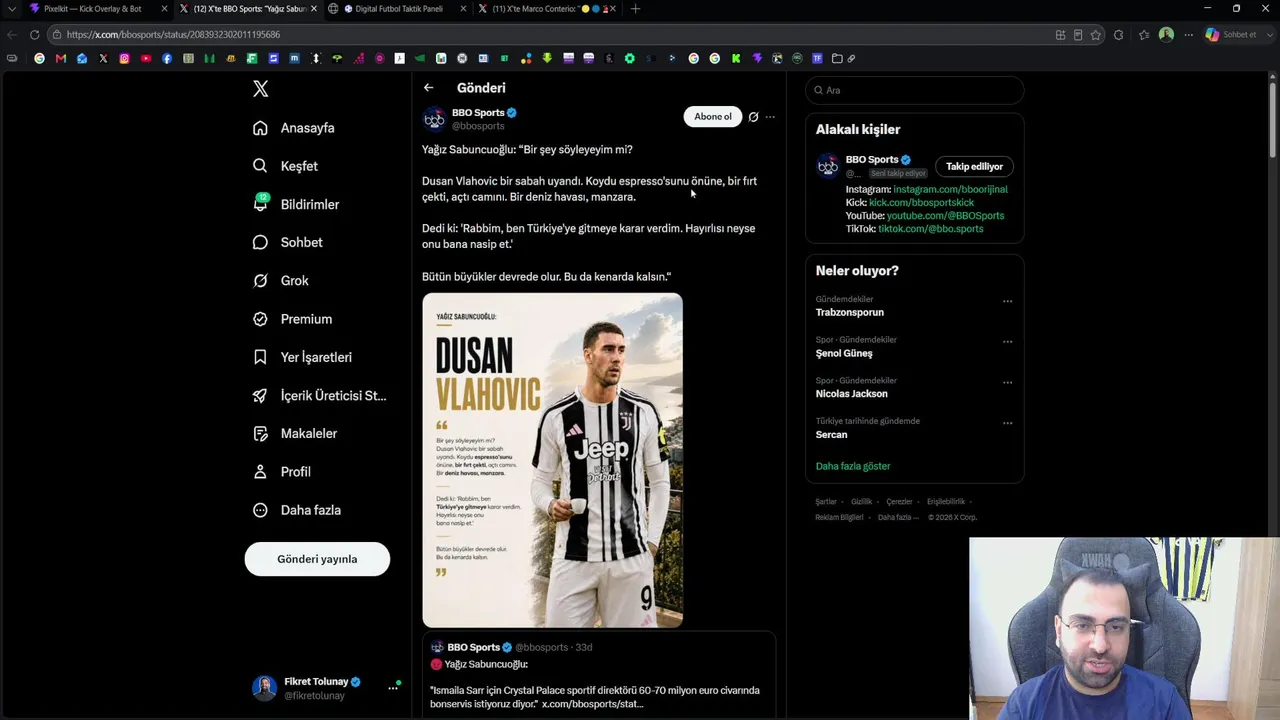Viewport: 1280px width, 720px height.
Task: Open the Trabzonsporun trending topic
Action: 850,312
